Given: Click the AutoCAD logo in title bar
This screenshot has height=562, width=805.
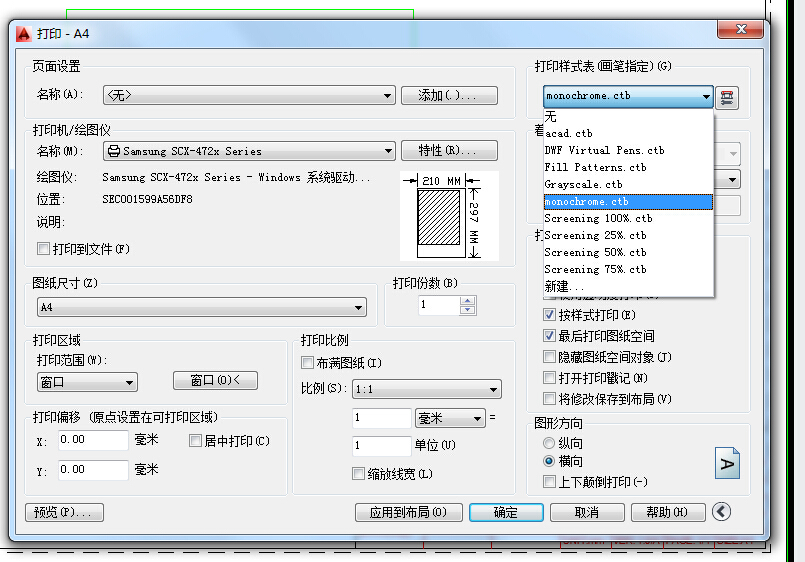Looking at the screenshot, I should (24, 34).
